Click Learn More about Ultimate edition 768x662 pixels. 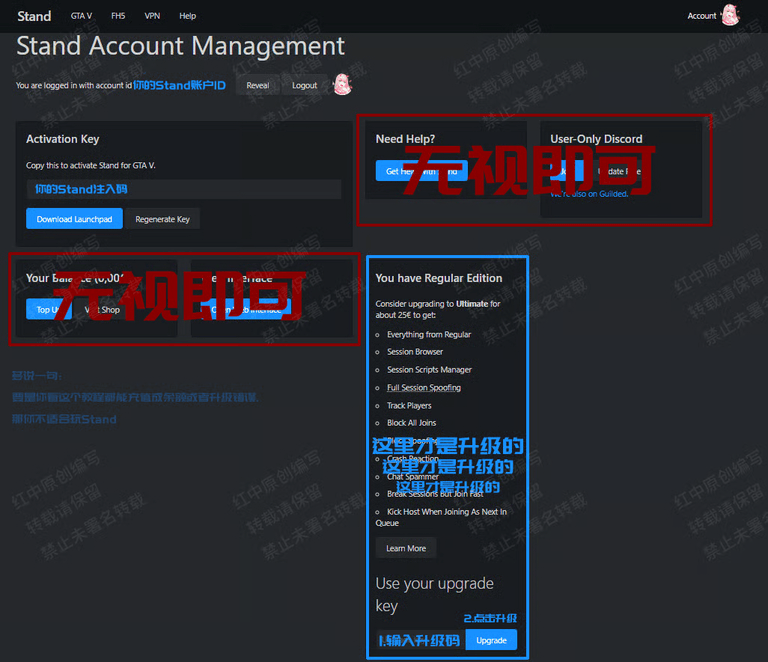[x=406, y=548]
